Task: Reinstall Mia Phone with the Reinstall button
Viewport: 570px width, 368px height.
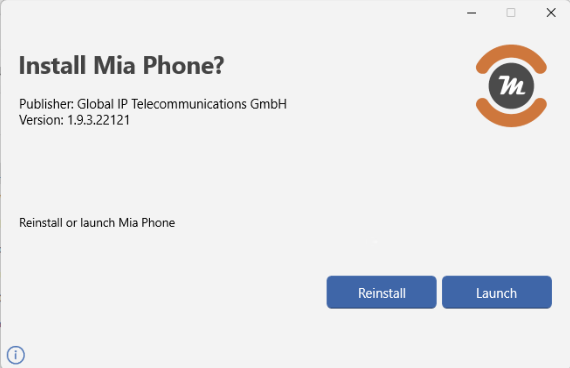Action: [x=381, y=292]
